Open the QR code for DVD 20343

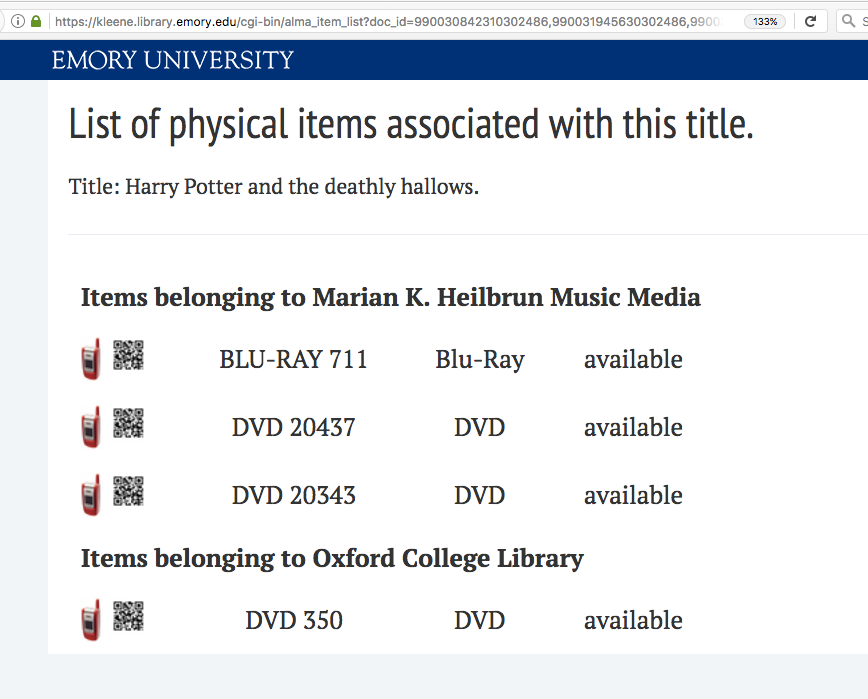128,491
